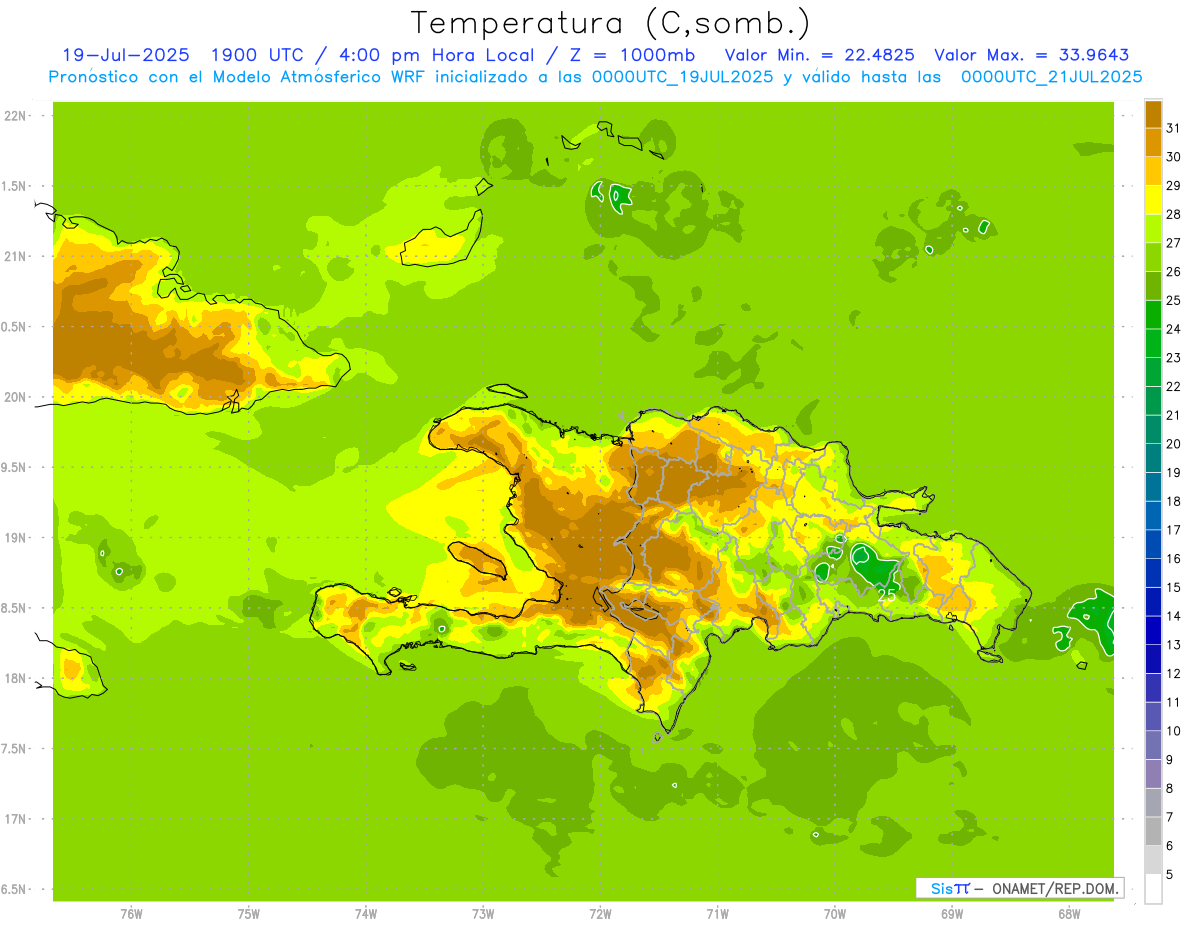Pick the legend swatch between 24 and 25

(1153, 315)
